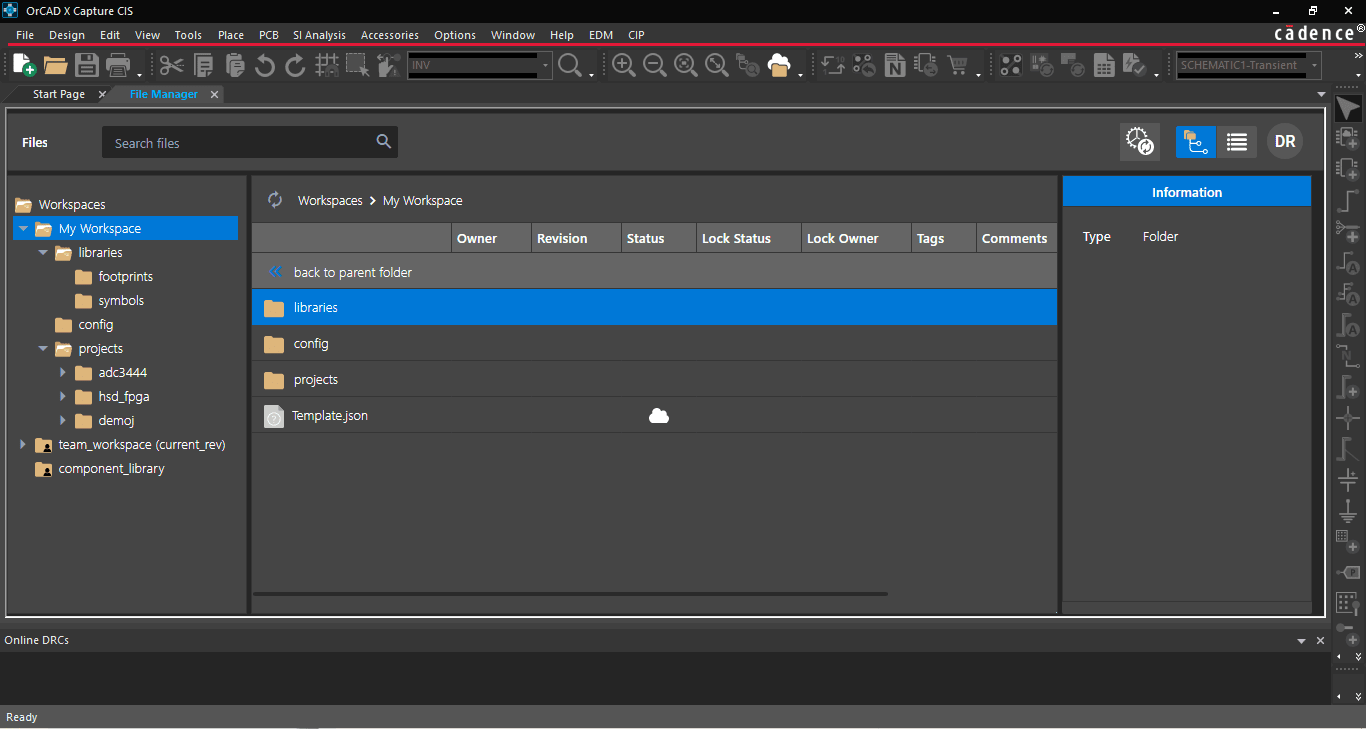Click the Zoom out magnifier icon

tap(655, 65)
